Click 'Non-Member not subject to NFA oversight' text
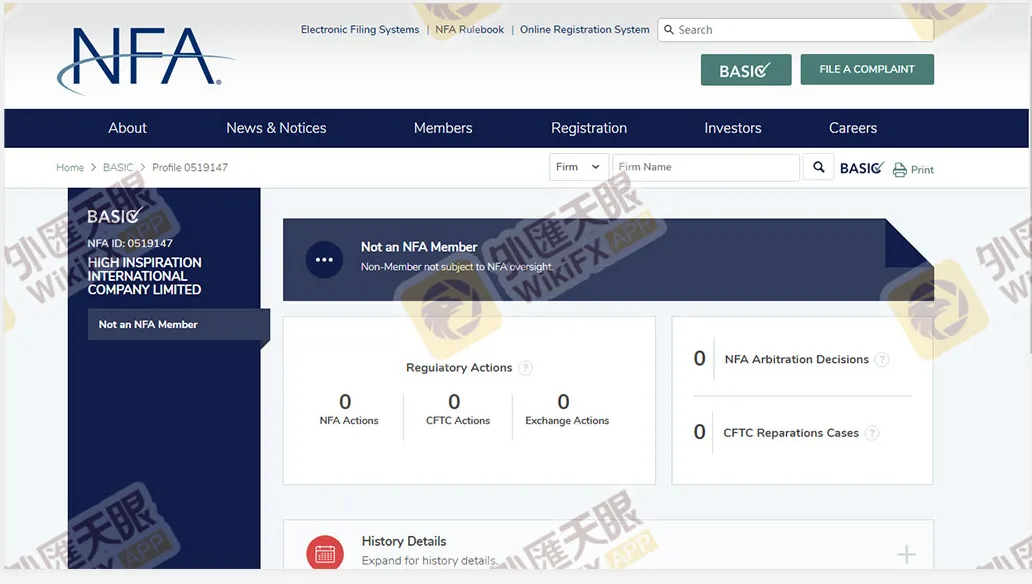Viewport: 1032px width, 584px height. 457,267
